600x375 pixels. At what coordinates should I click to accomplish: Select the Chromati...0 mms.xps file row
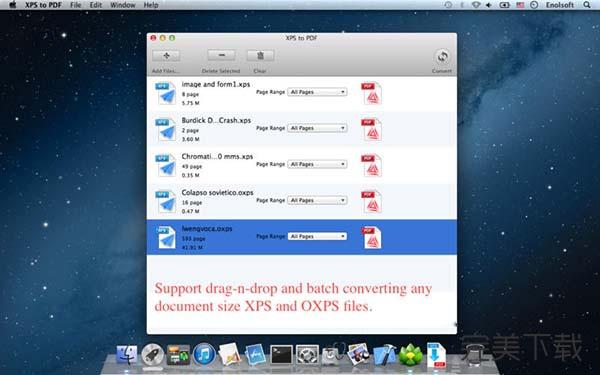click(302, 166)
